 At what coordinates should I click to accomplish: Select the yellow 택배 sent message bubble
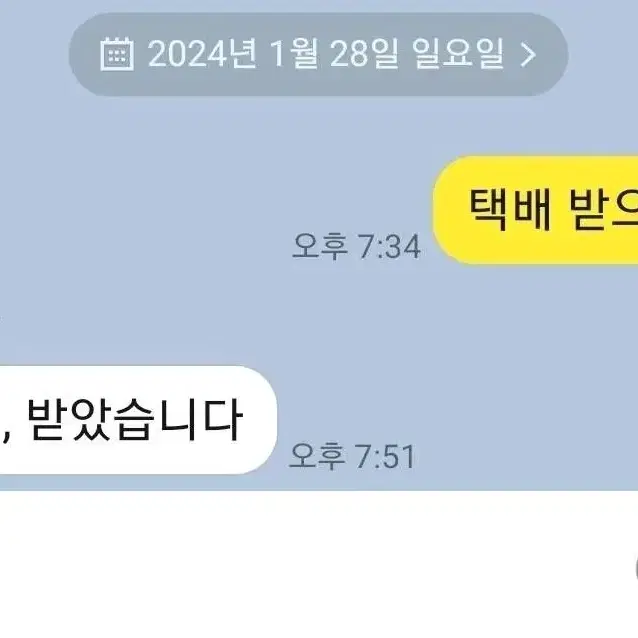tap(535, 210)
